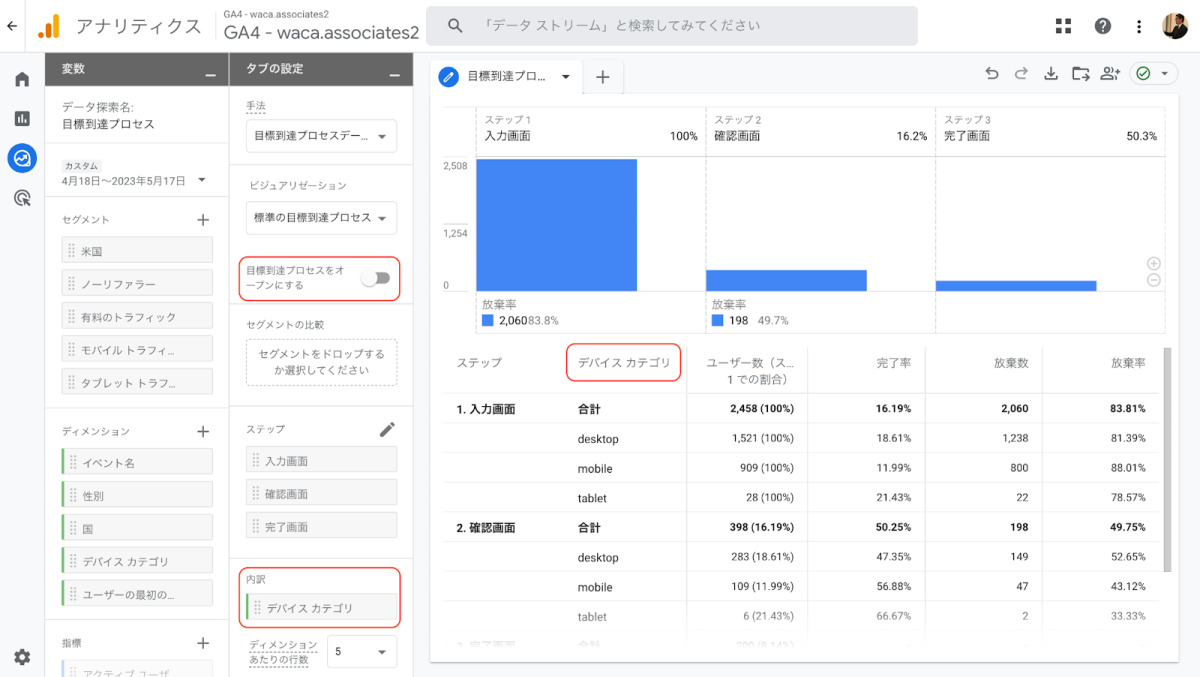The image size is (1200, 677).
Task: Click the segment comparison drop zone
Action: pos(321,362)
